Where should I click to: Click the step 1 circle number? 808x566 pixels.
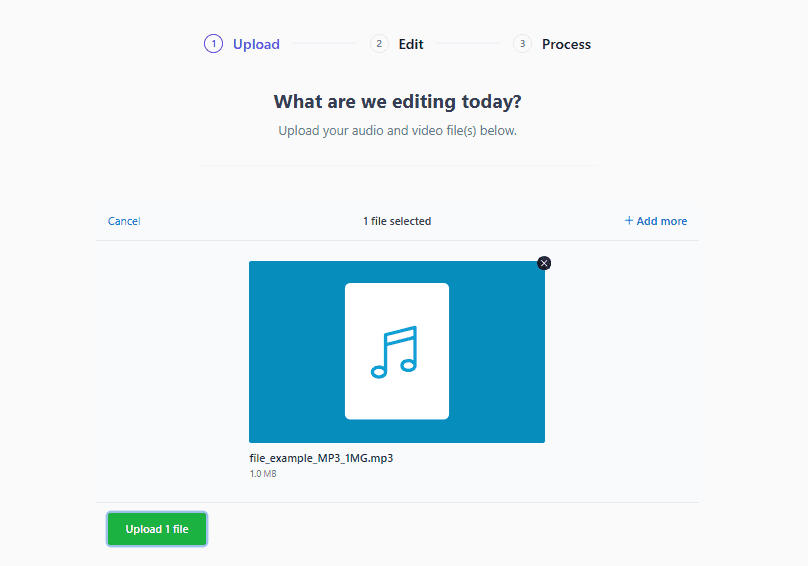(x=213, y=44)
